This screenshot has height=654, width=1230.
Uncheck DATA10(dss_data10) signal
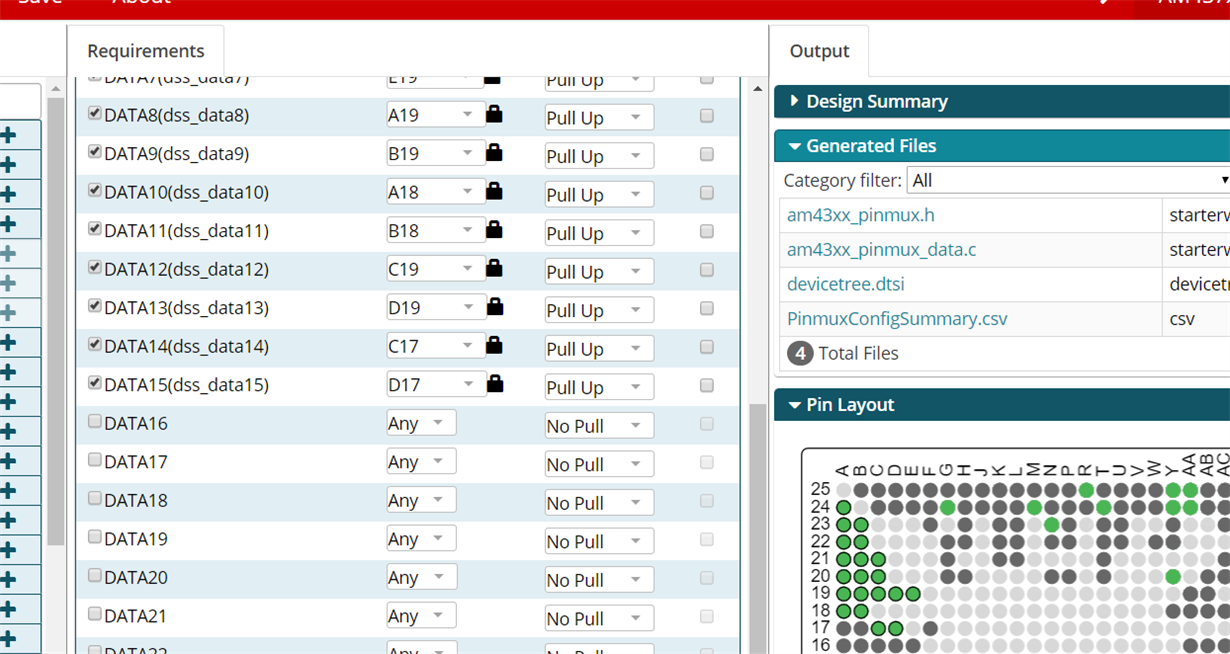(95, 190)
